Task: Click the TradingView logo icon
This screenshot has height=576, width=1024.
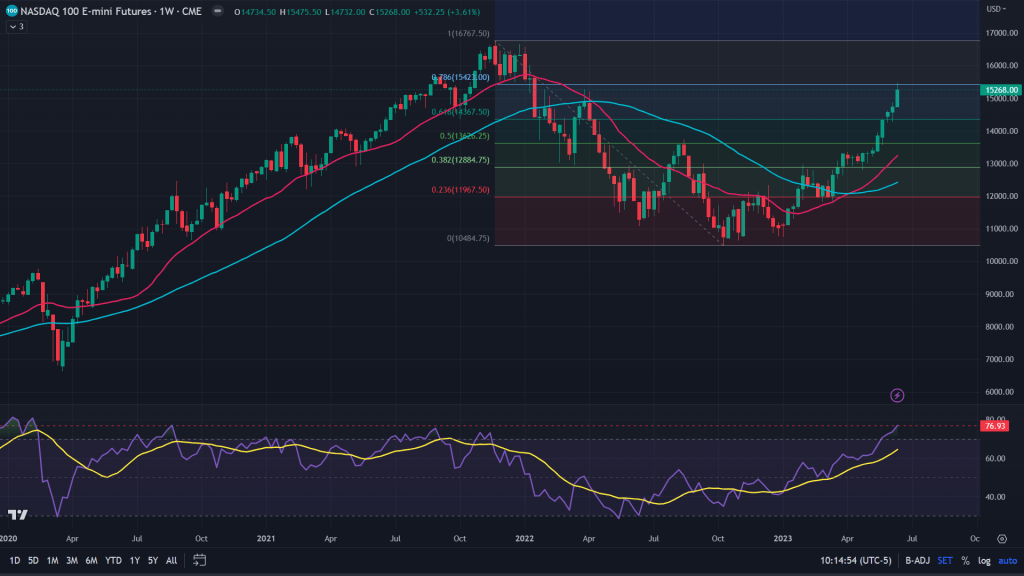Action: point(17,515)
